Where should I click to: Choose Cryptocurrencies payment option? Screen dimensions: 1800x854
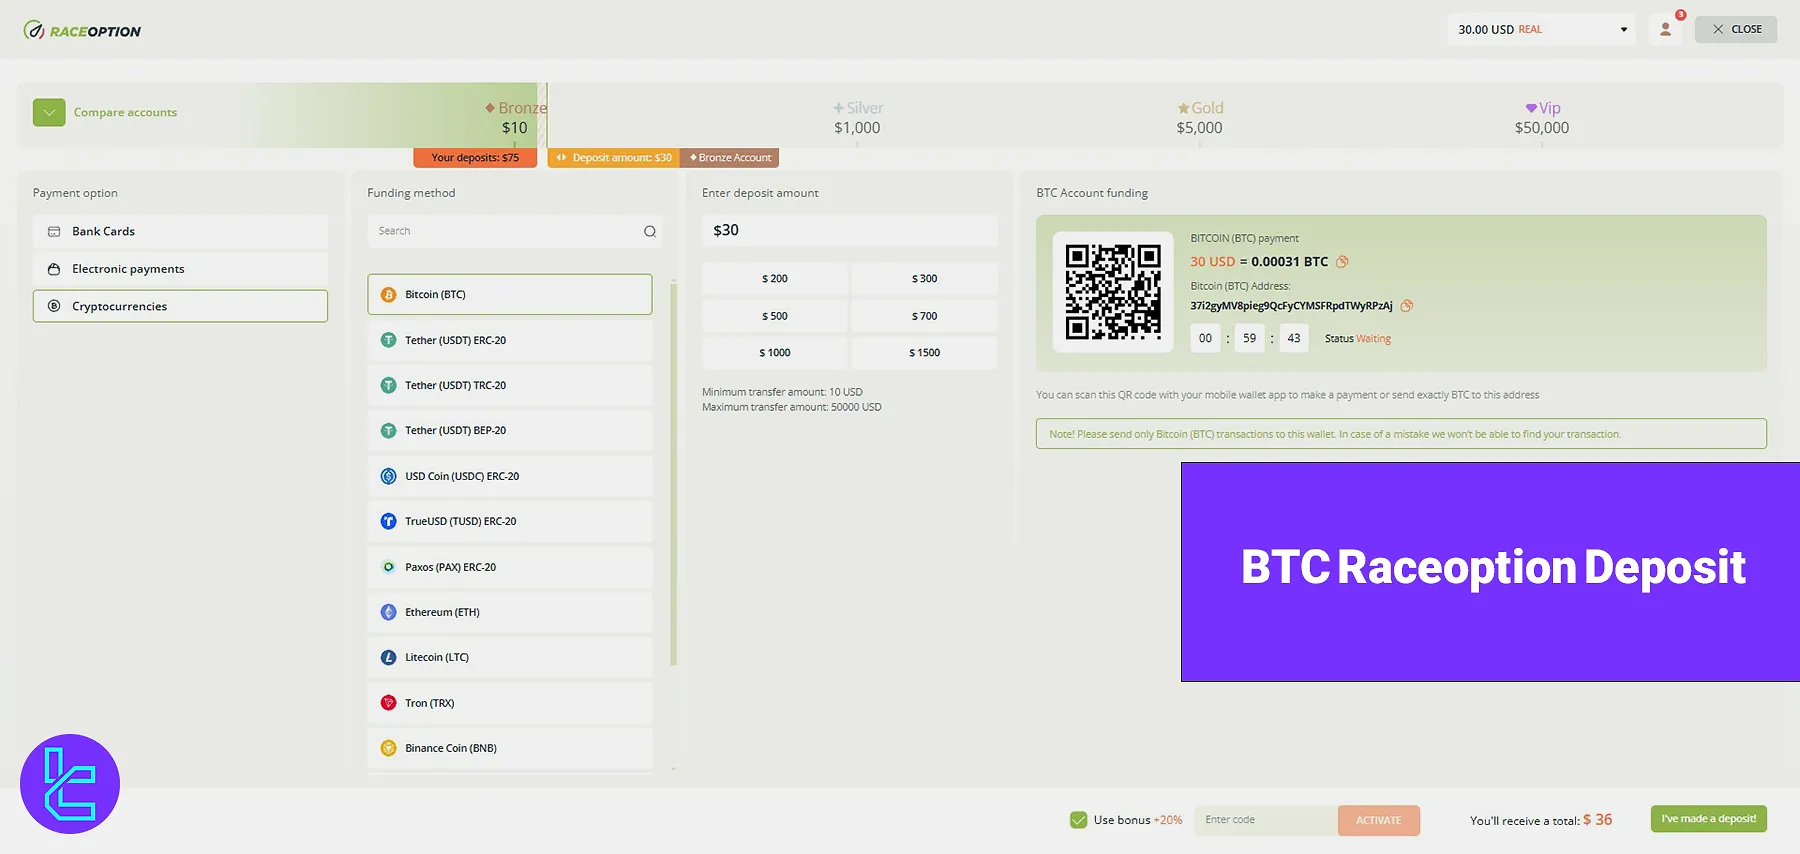[x=180, y=306]
